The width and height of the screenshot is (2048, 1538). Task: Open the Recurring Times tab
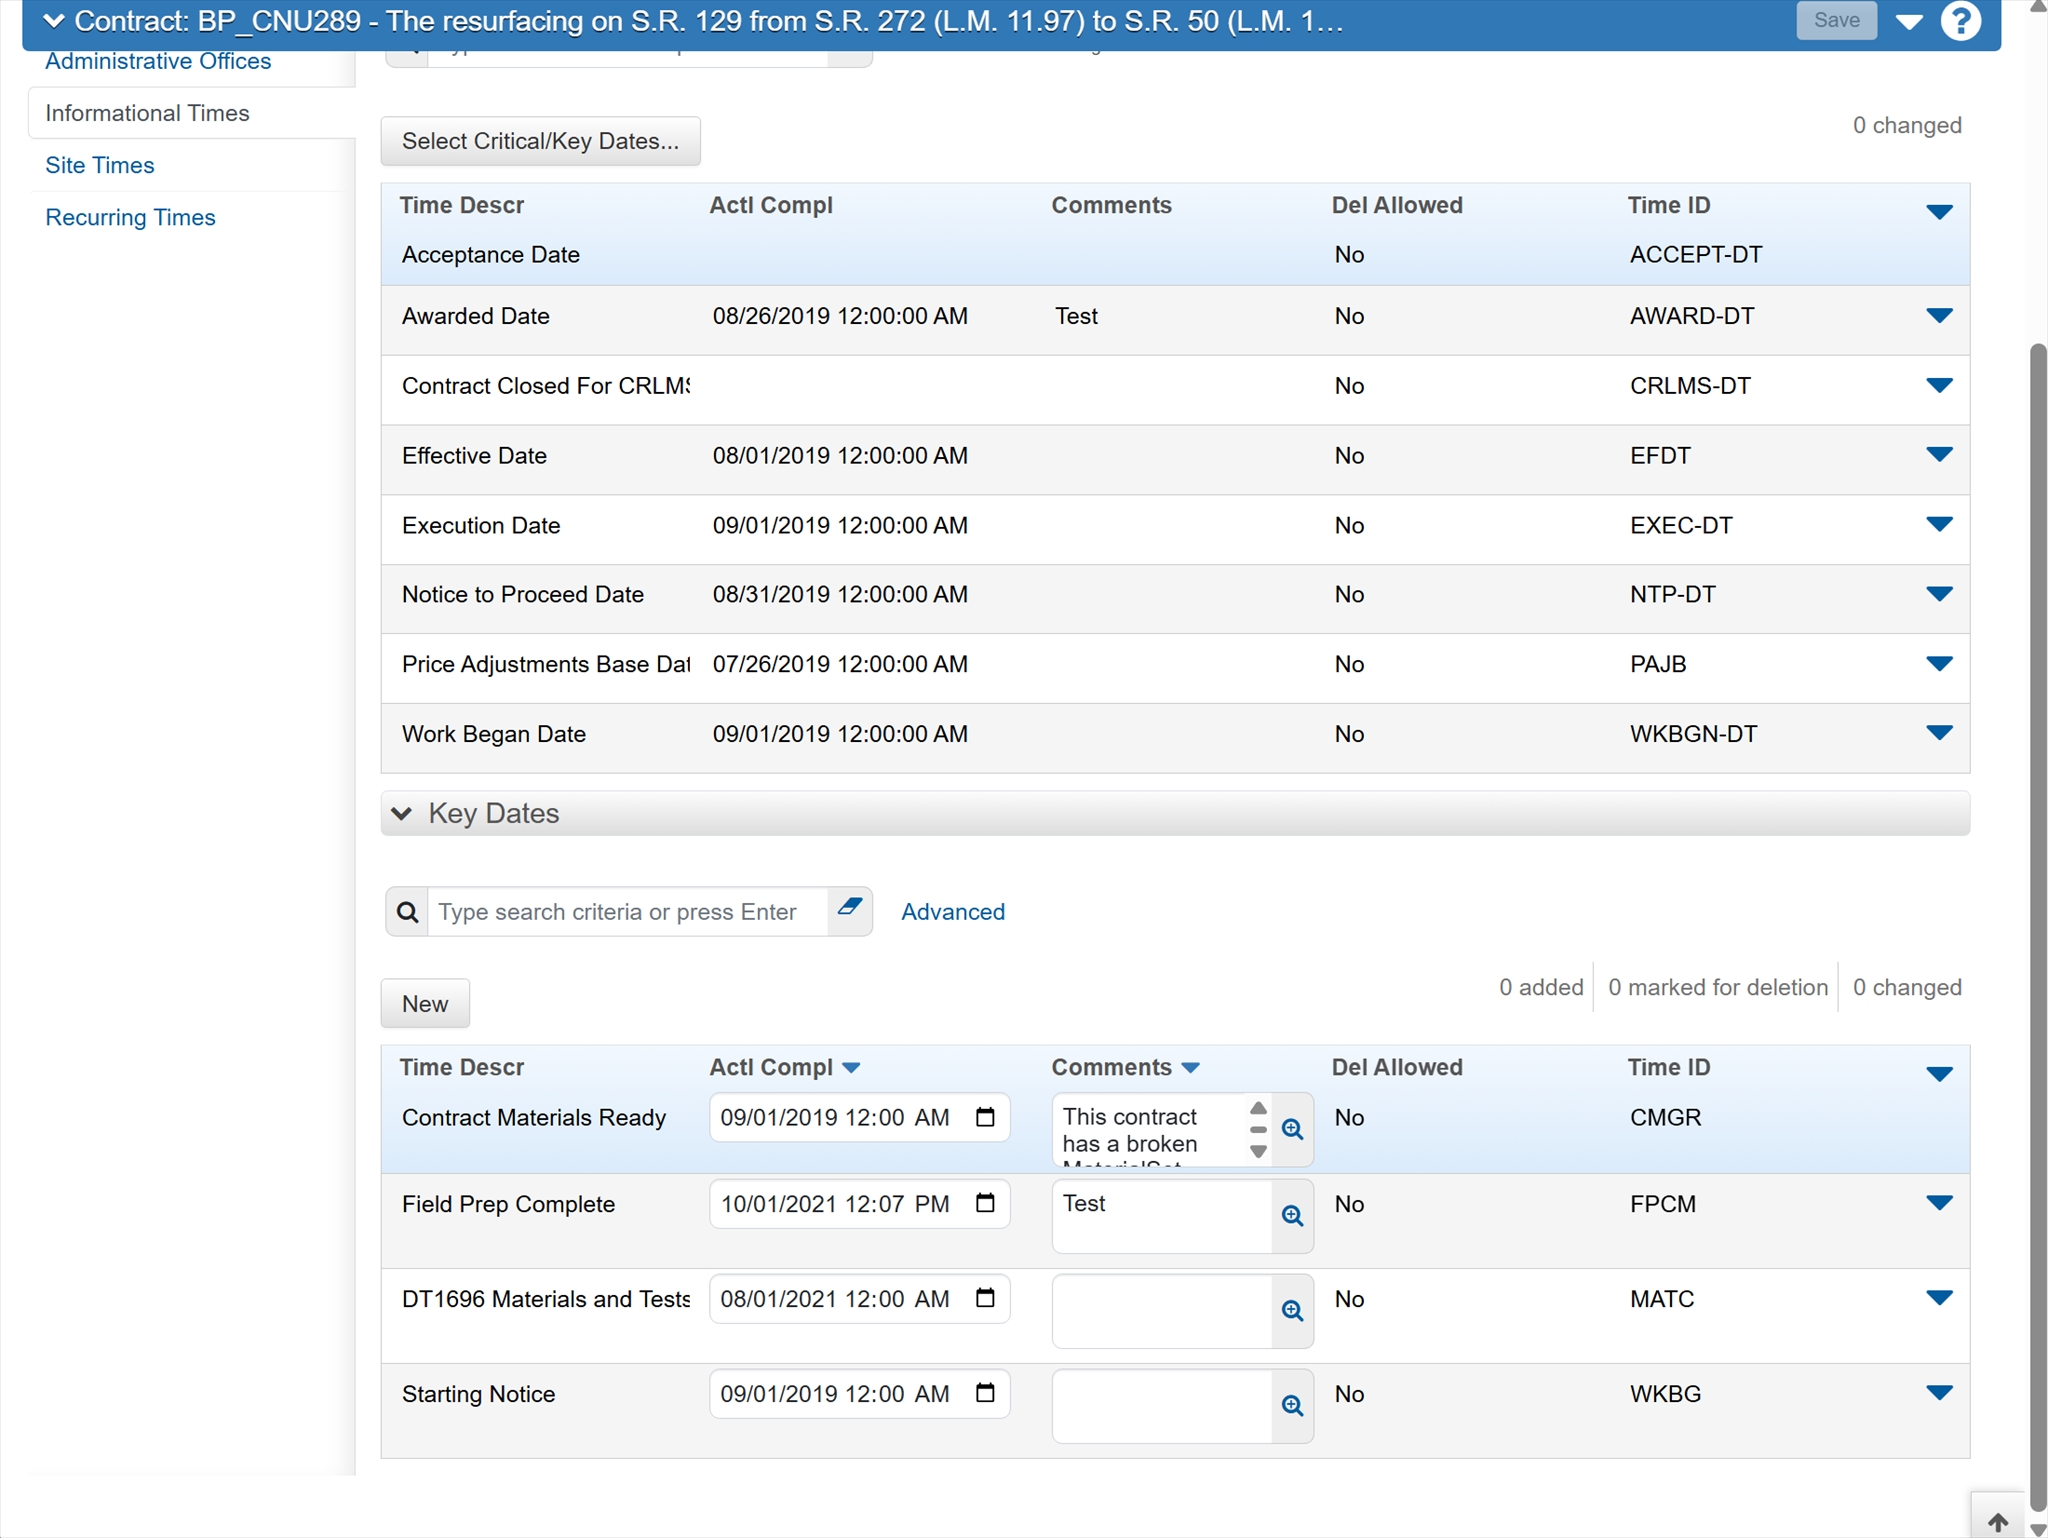click(130, 217)
